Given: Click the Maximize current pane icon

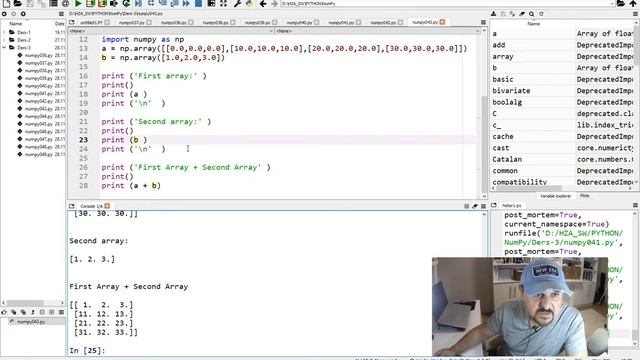Looking at the screenshot, I should coord(223,3).
